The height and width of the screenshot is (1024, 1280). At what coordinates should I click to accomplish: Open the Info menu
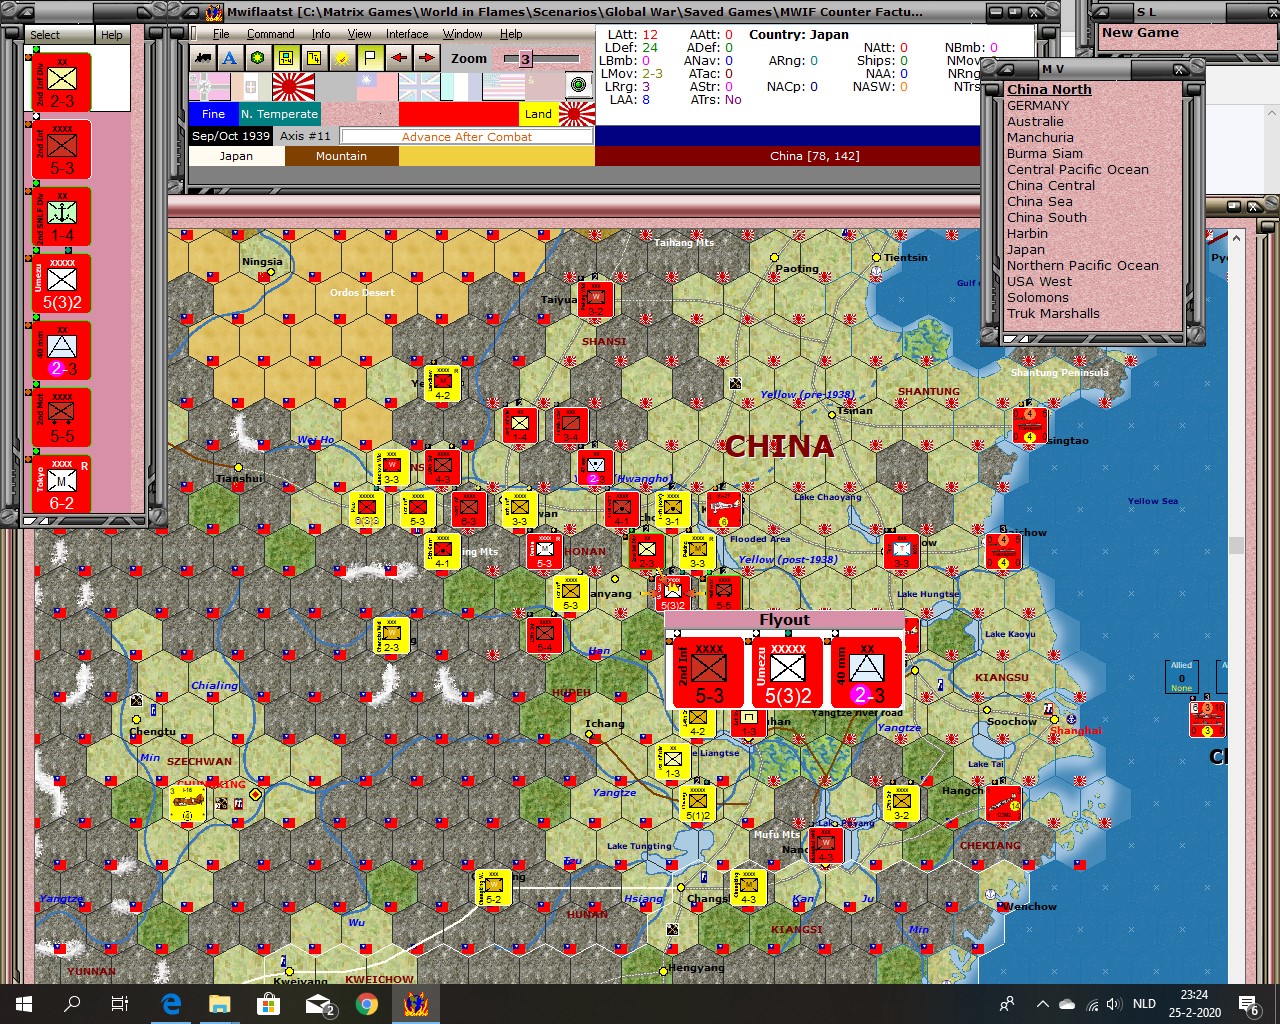[x=321, y=34]
